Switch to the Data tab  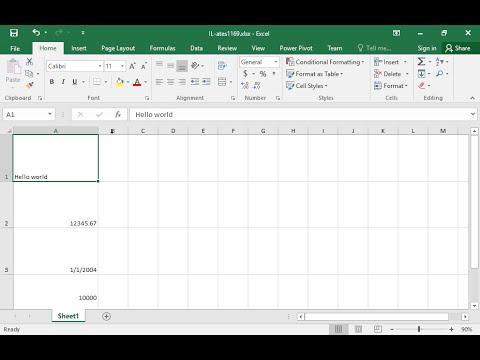pos(197,48)
